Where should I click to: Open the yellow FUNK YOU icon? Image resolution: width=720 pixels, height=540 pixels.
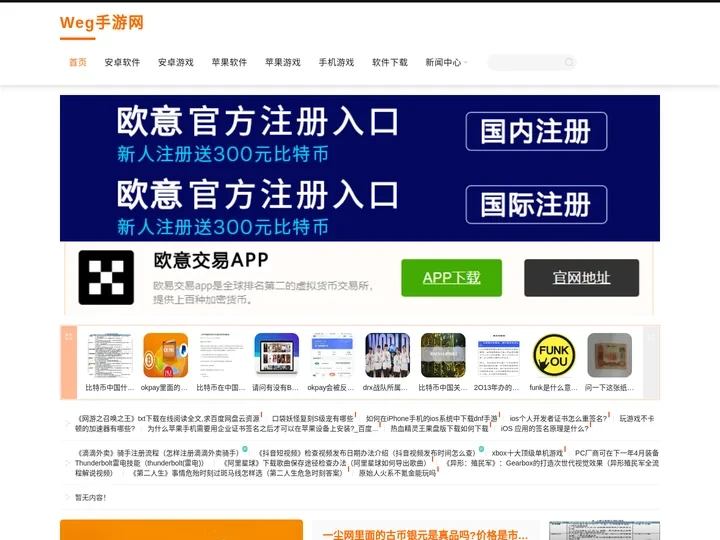(554, 355)
